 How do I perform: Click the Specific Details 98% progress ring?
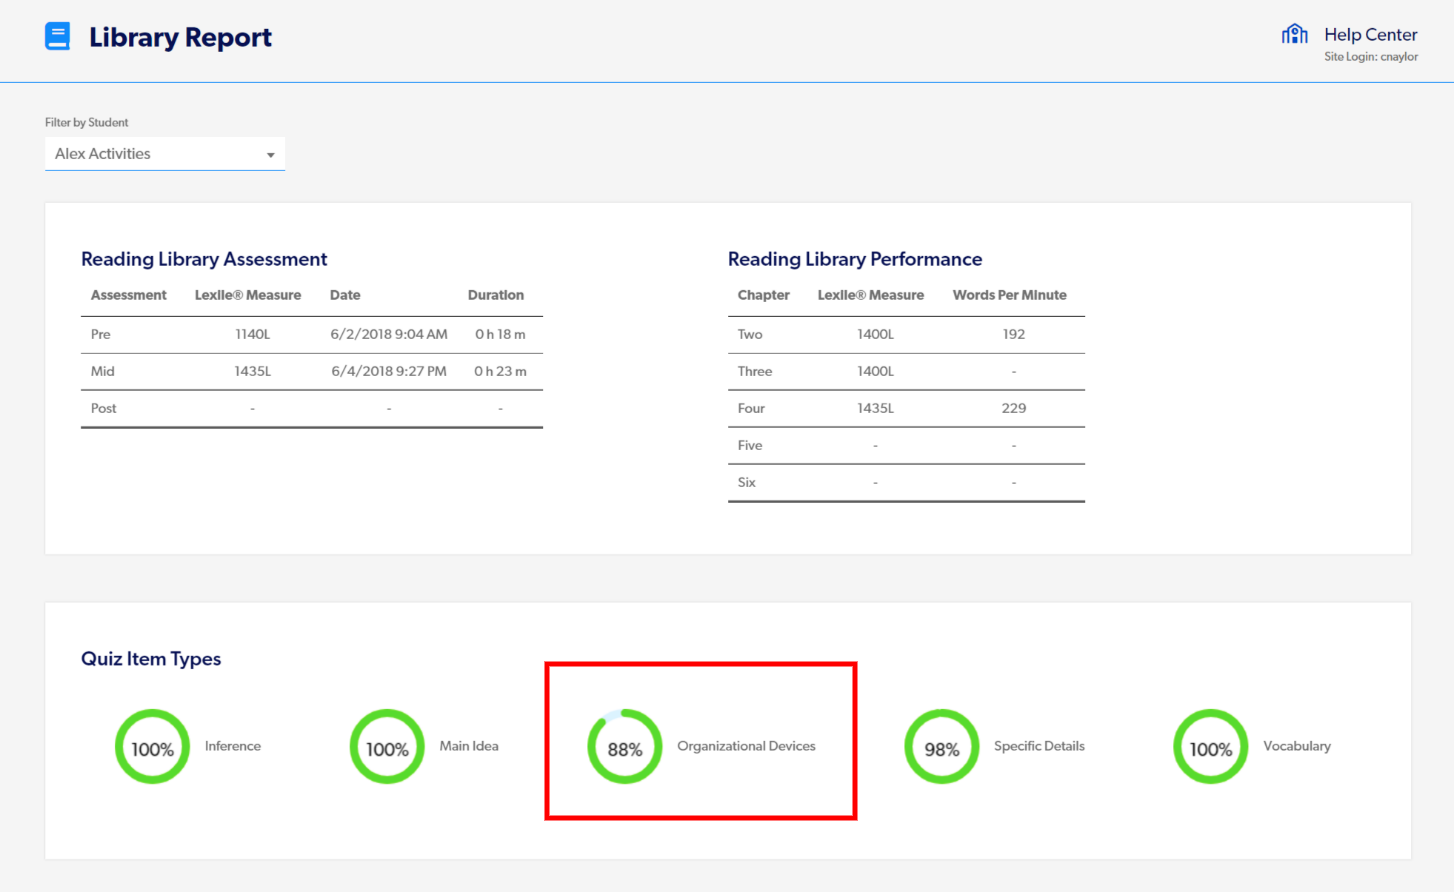(941, 747)
